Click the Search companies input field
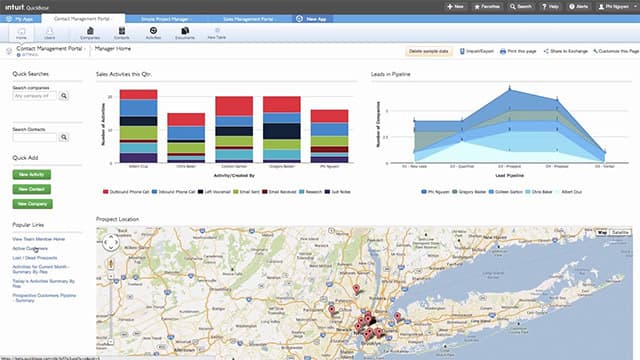The image size is (640, 360). coord(35,96)
